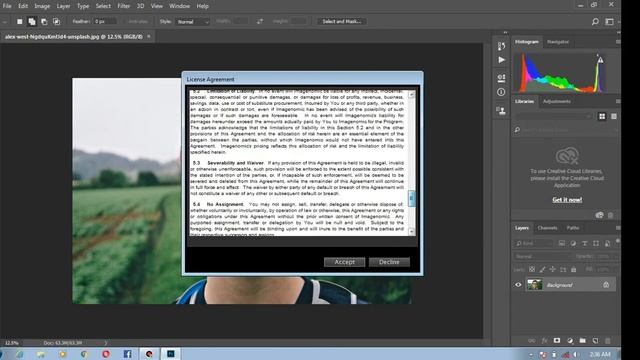
Task: Open Style dropdown showing Normal
Action: click(x=193, y=22)
